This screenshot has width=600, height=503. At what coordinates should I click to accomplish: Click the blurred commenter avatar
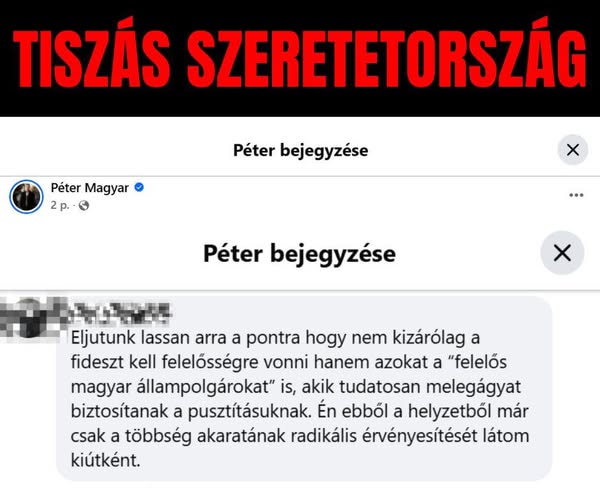coord(28,317)
